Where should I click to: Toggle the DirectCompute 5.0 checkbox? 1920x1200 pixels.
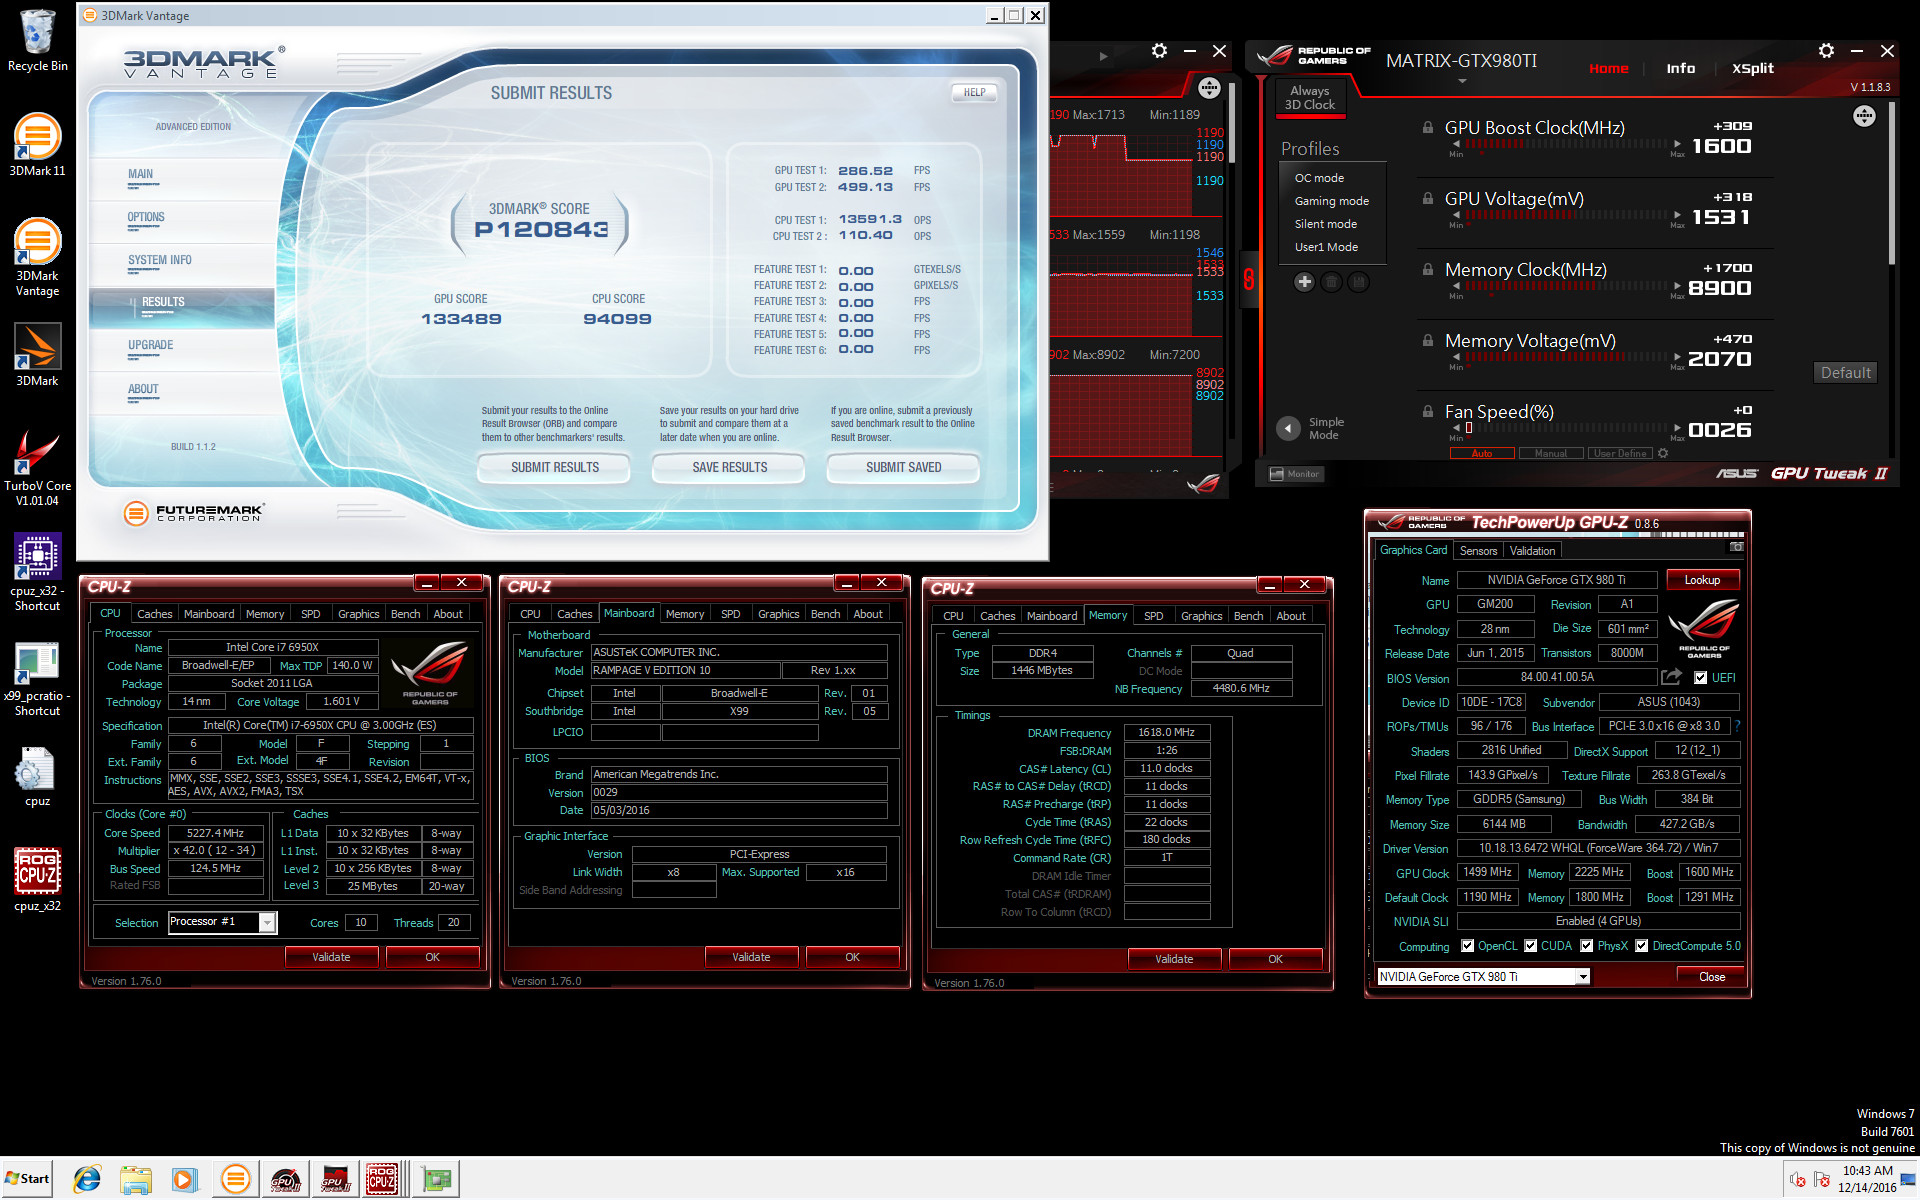1641,945
